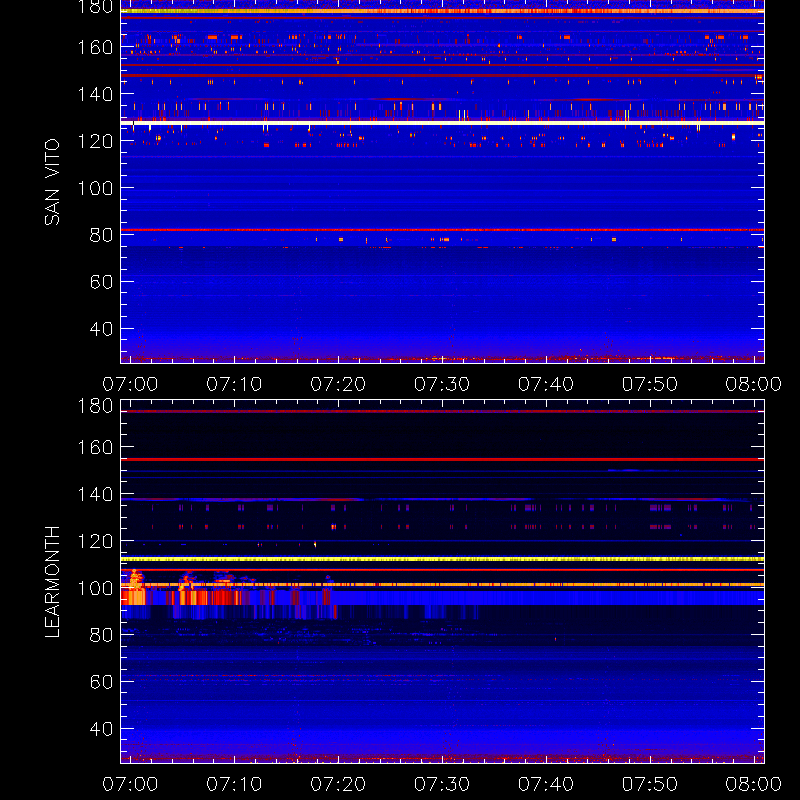Click the yellow horizontal band in Learmonth spectrogram
The height and width of the screenshot is (800, 800).
pos(442,560)
